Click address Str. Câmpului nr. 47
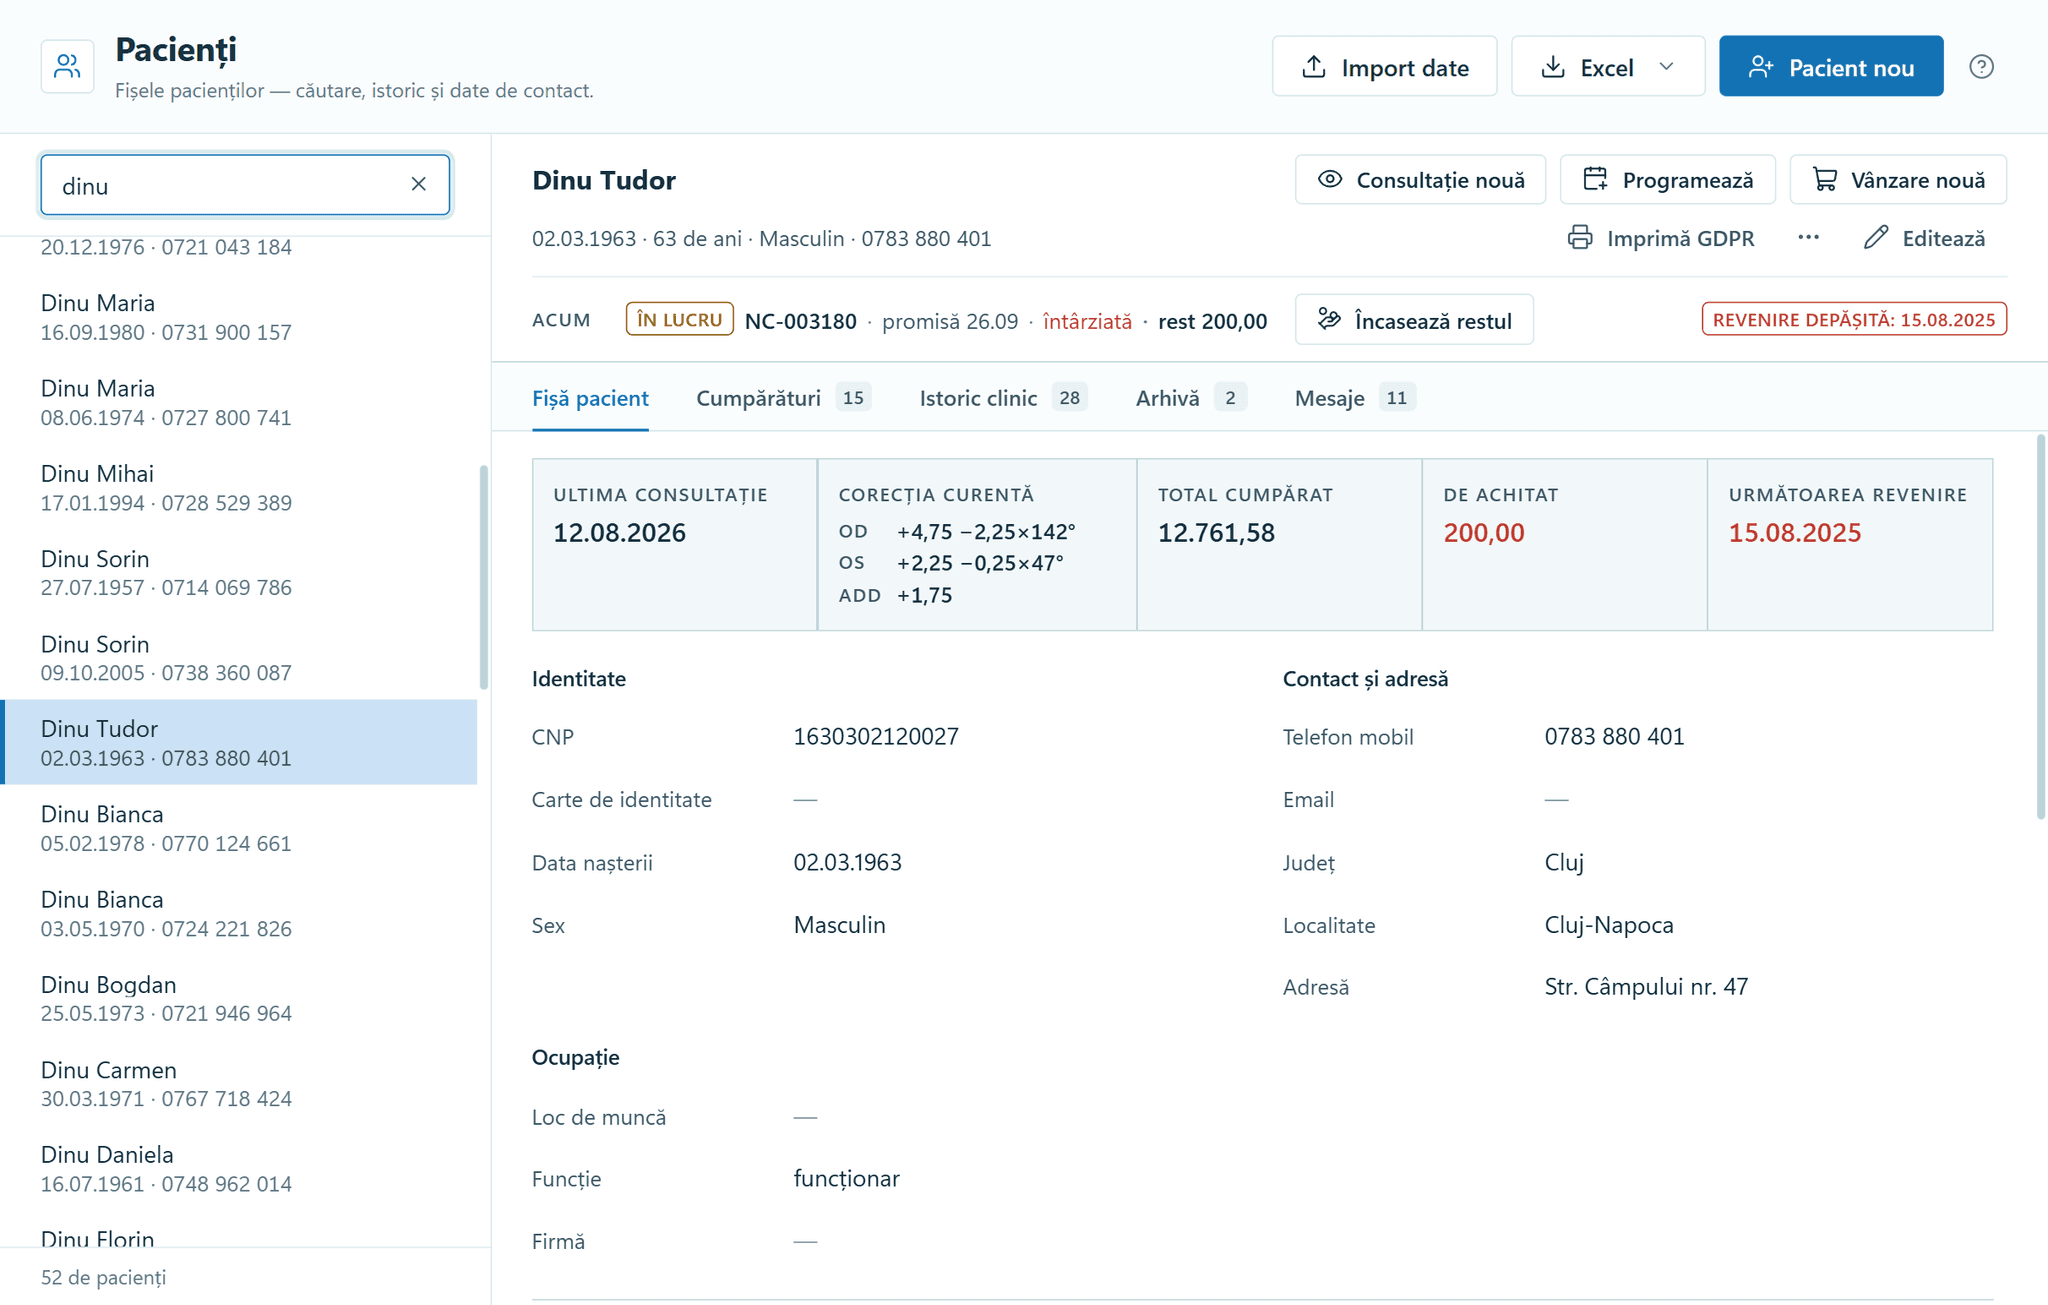 tap(1646, 987)
